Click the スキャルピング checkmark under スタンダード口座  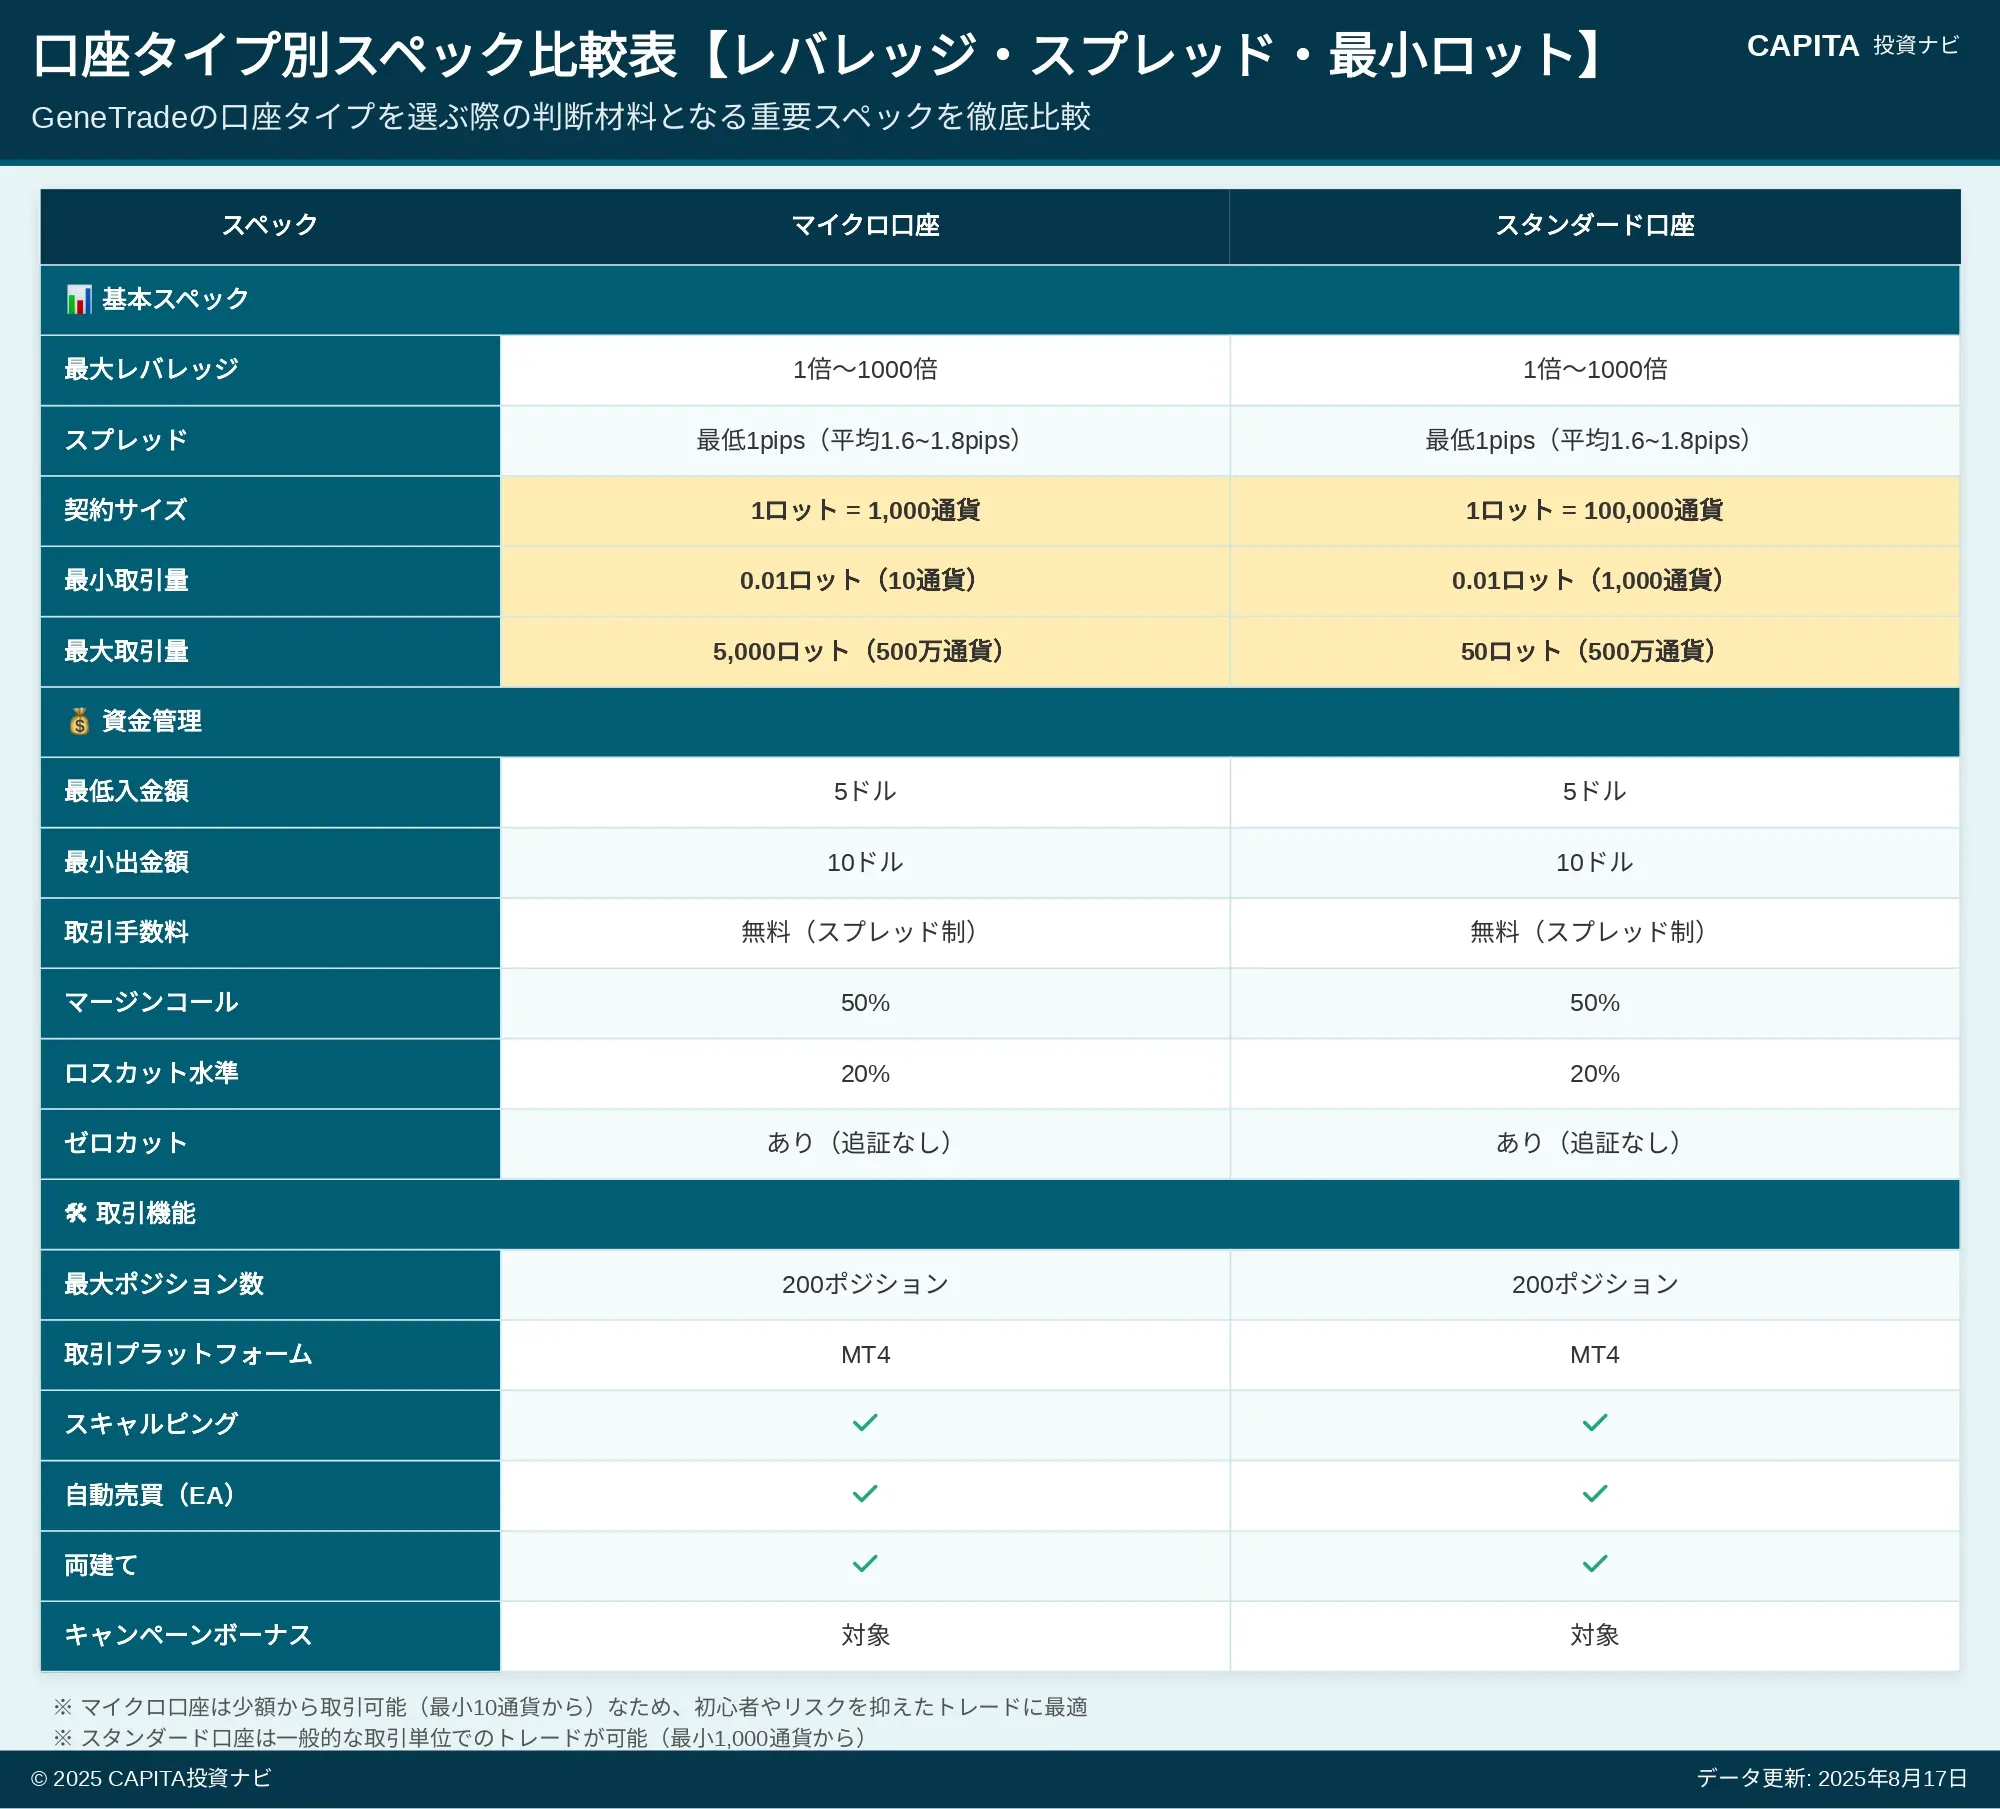[x=1595, y=1422]
